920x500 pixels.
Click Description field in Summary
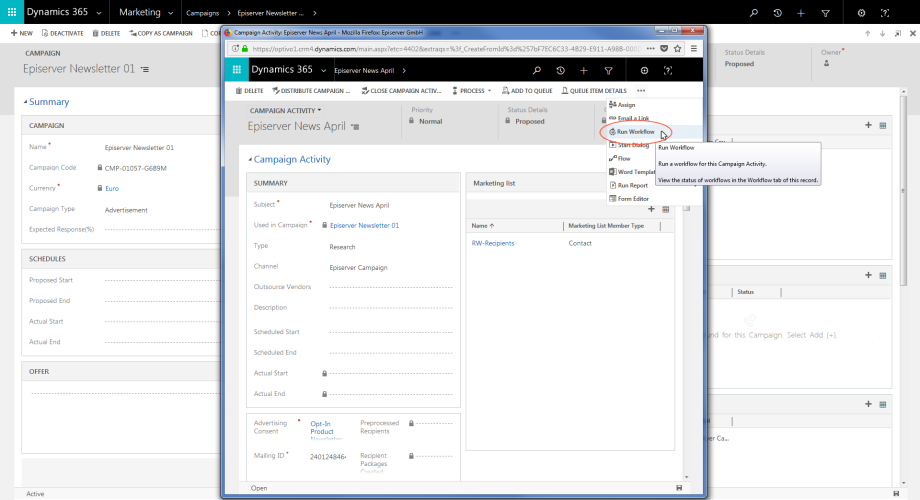pyautogui.click(x=391, y=308)
